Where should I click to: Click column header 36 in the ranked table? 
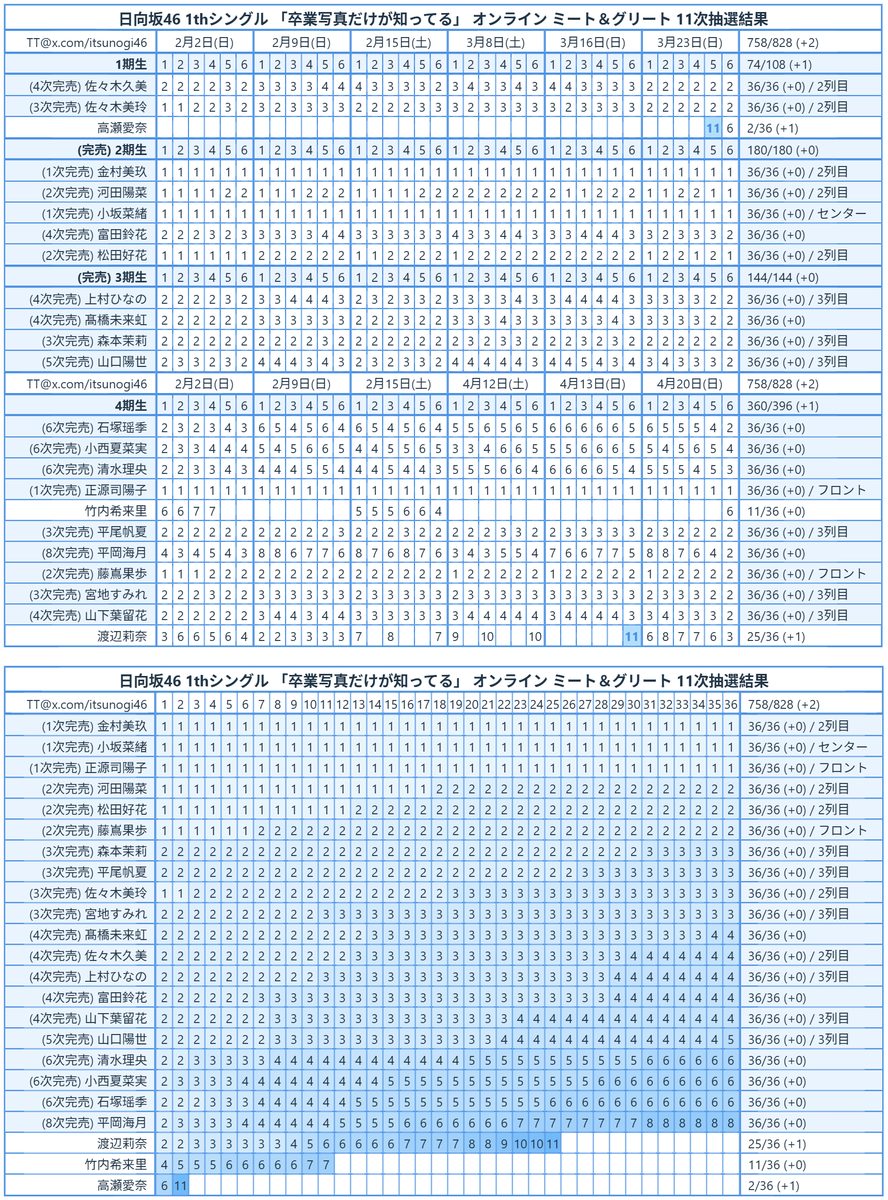pyautogui.click(x=731, y=706)
